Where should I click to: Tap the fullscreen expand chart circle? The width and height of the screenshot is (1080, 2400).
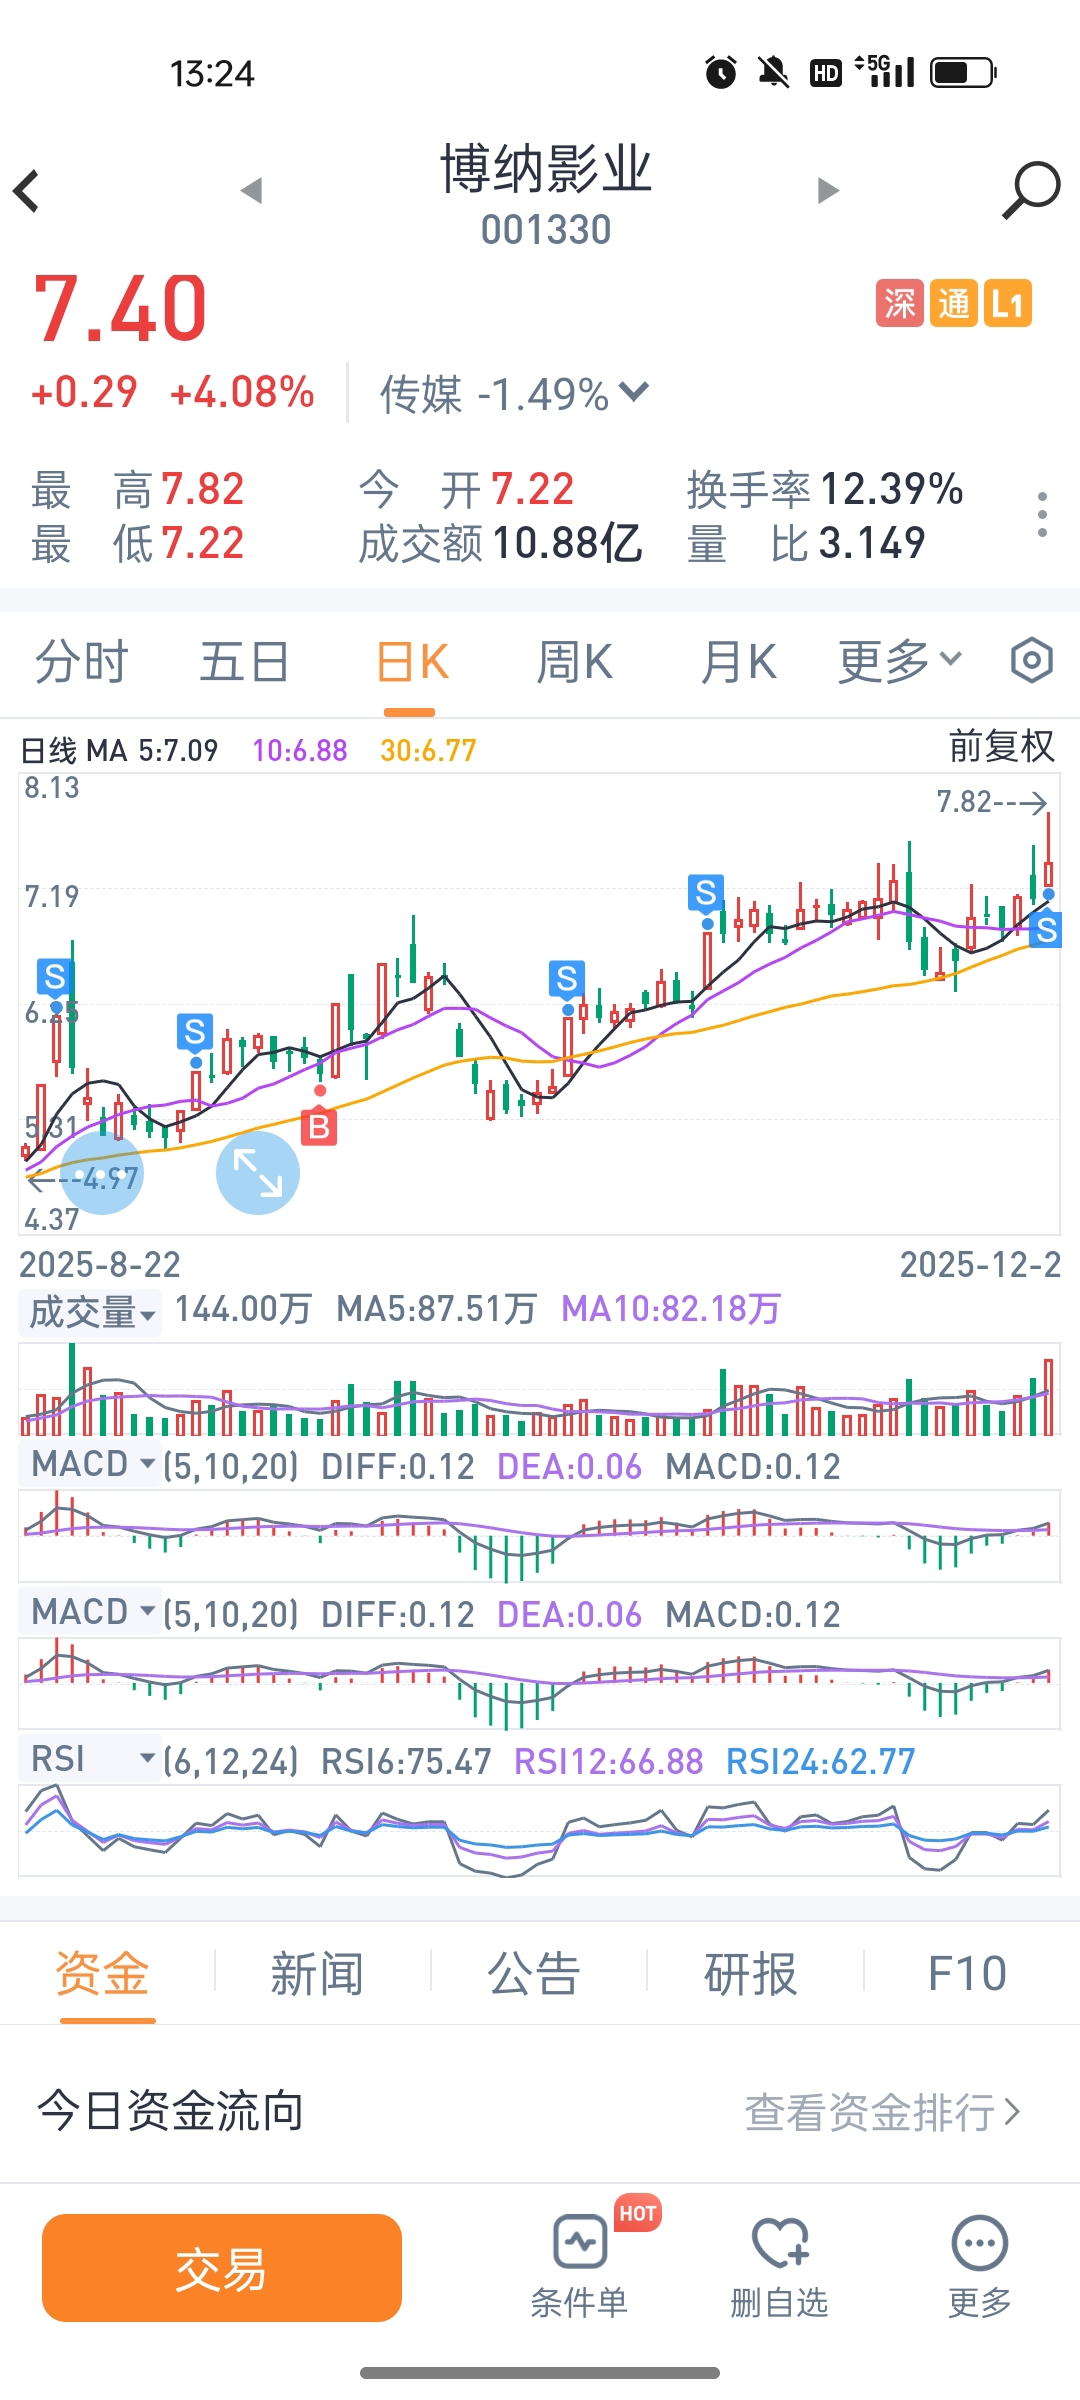pyautogui.click(x=258, y=1173)
